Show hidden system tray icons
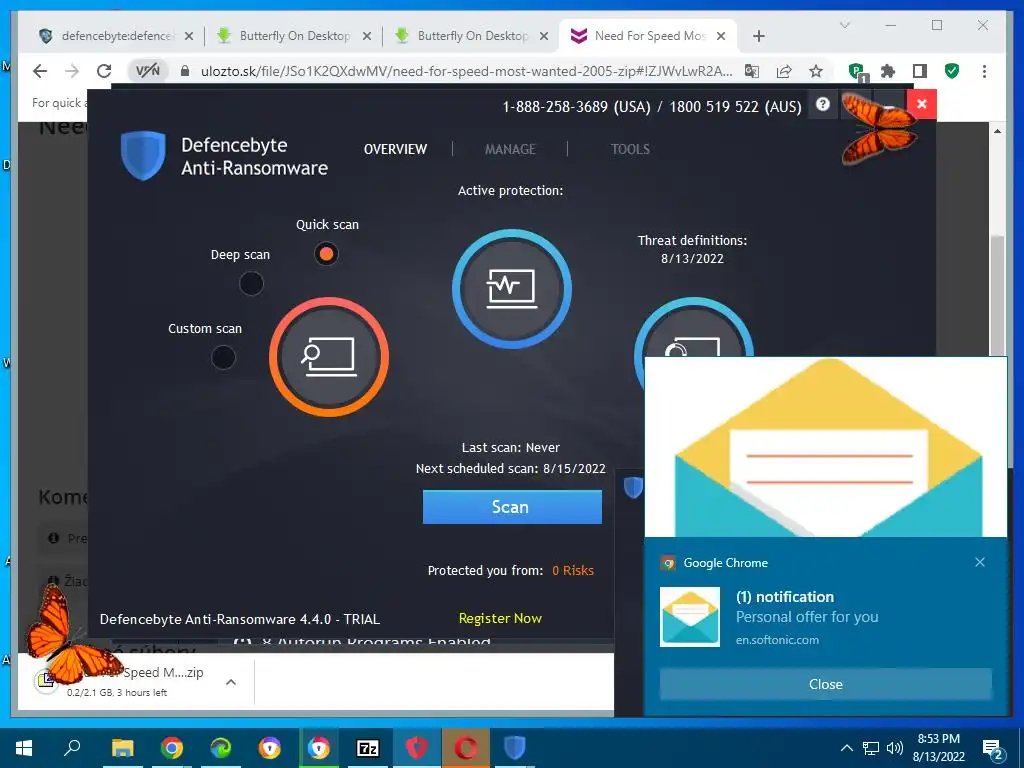The image size is (1024, 768). coord(846,748)
